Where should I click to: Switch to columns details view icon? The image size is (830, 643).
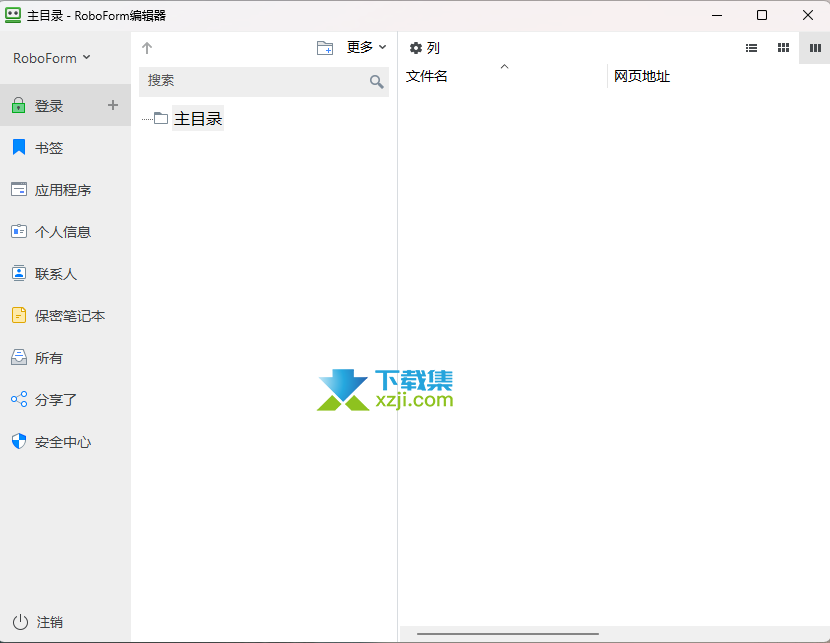coord(815,48)
